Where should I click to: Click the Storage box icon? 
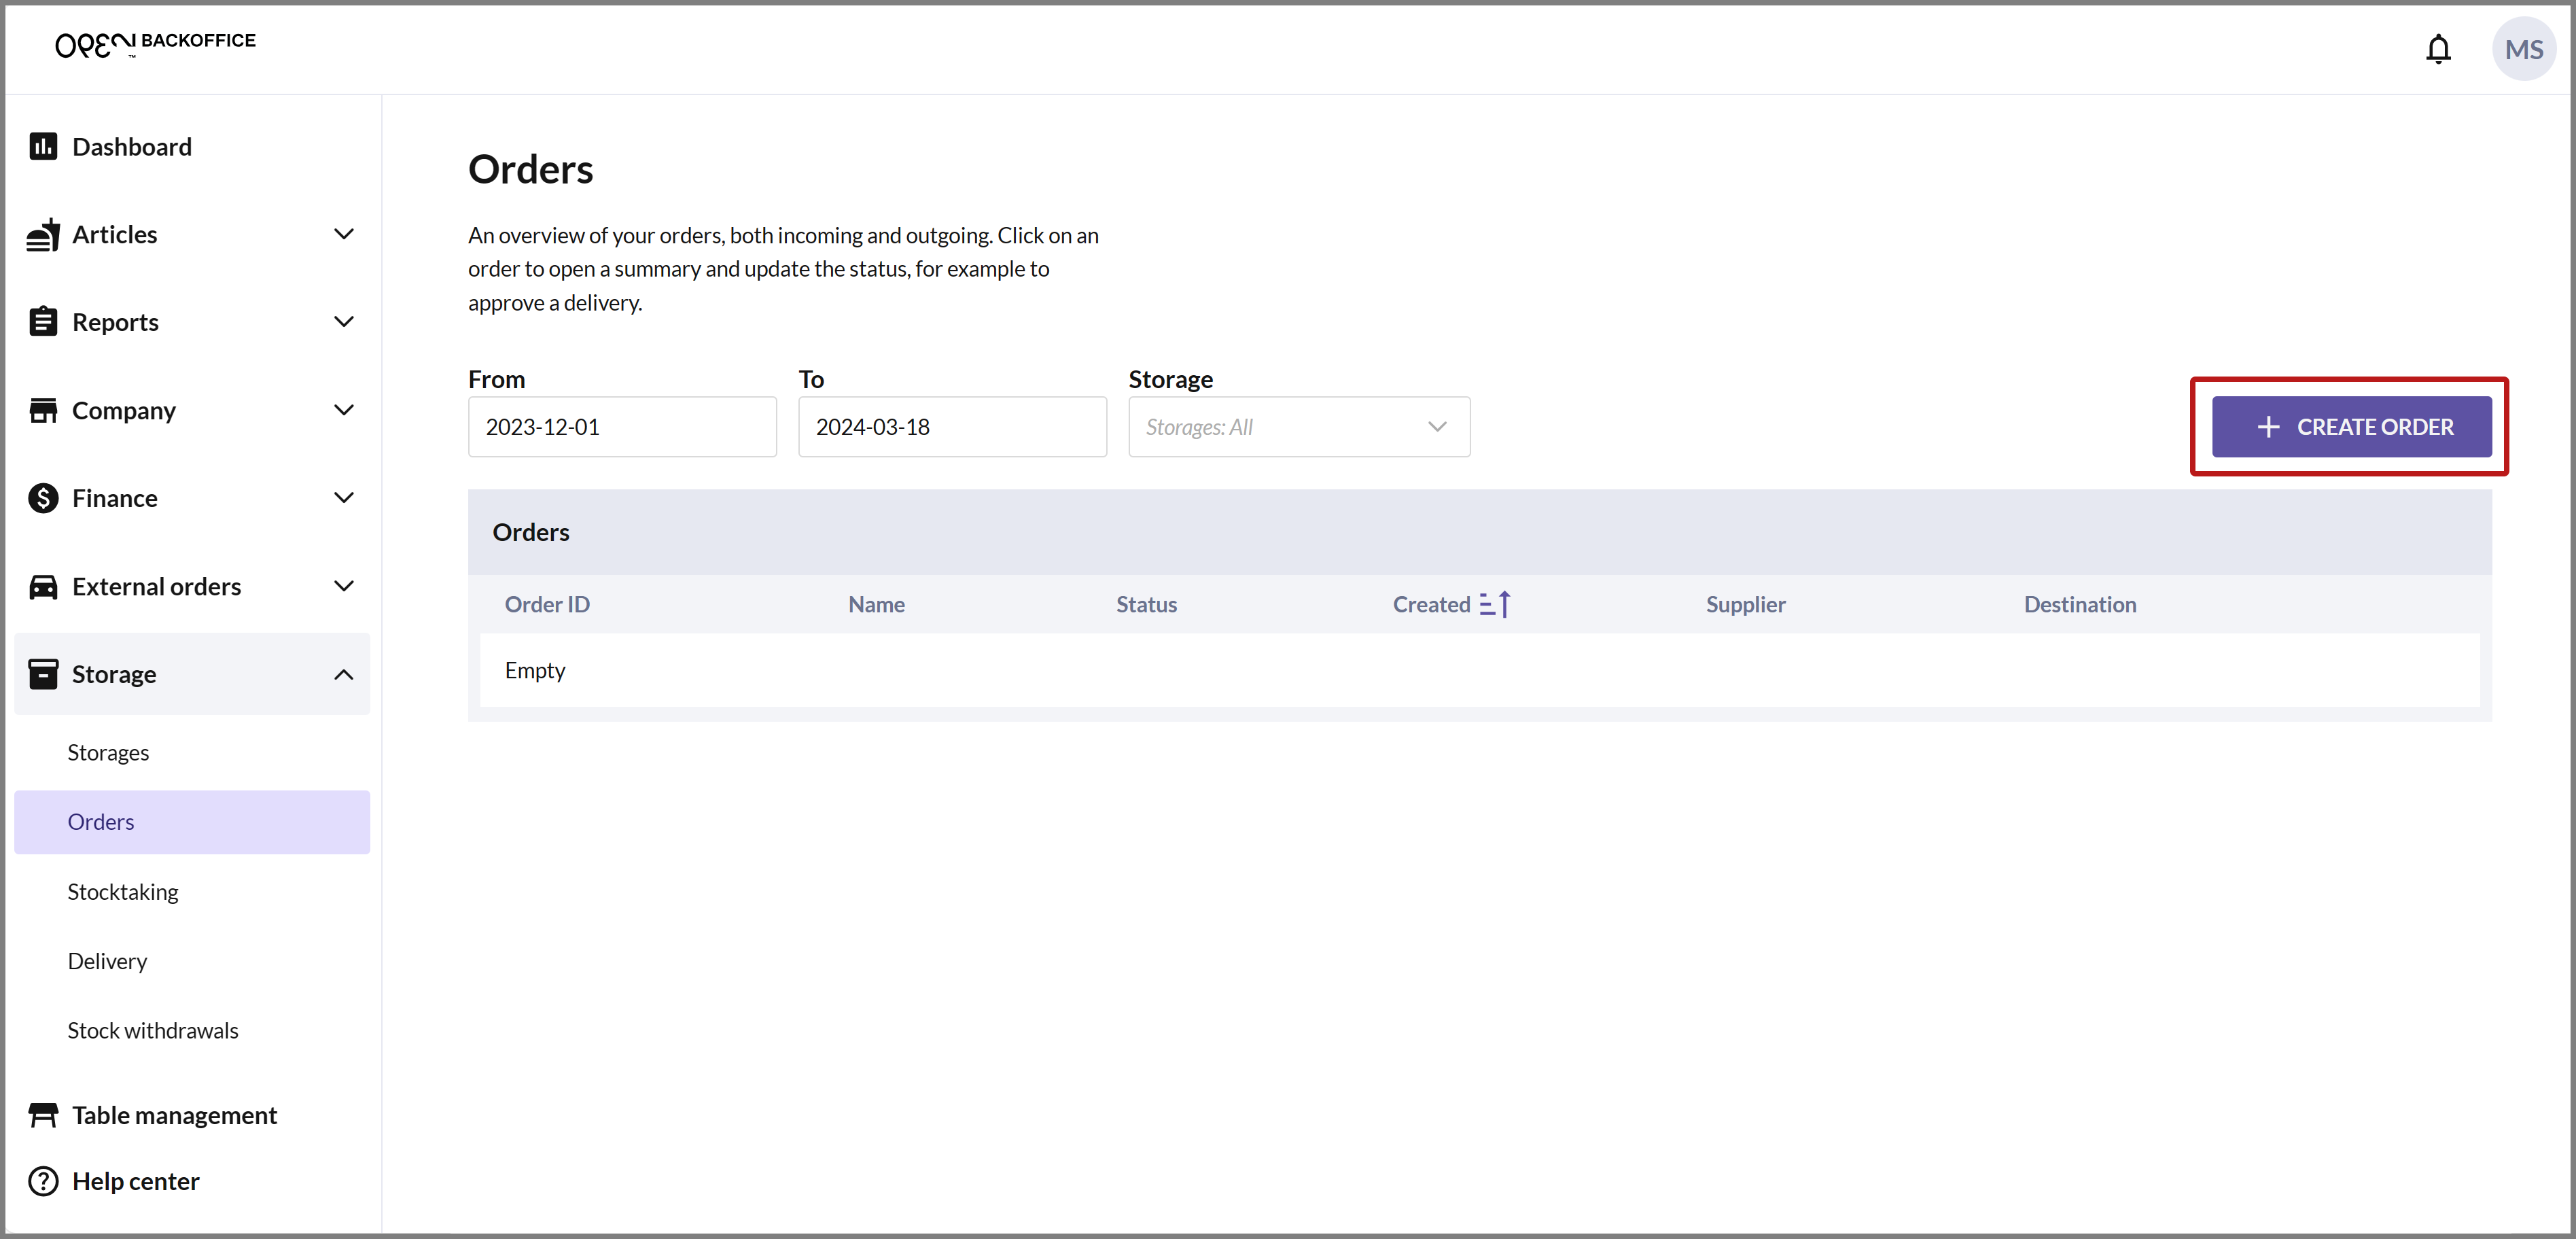click(43, 674)
